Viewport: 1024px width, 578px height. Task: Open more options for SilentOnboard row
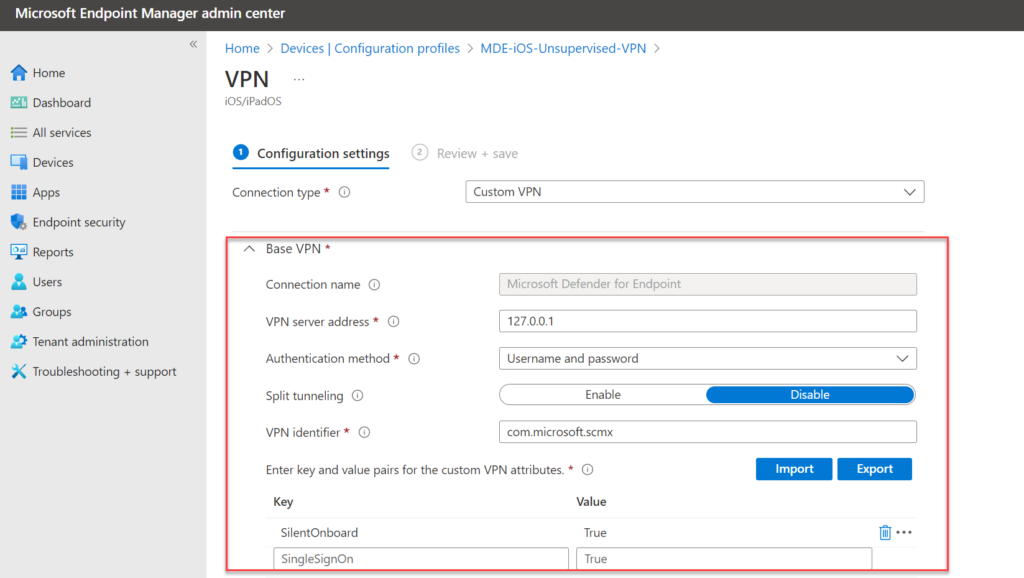pyautogui.click(x=904, y=532)
